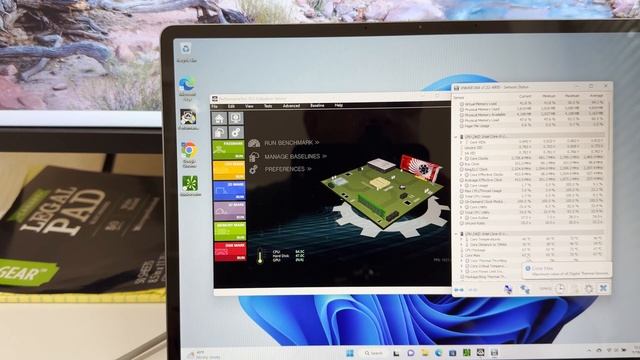Expand the Core Ratios row
Screen dimensions: 640x360
pos(462,218)
